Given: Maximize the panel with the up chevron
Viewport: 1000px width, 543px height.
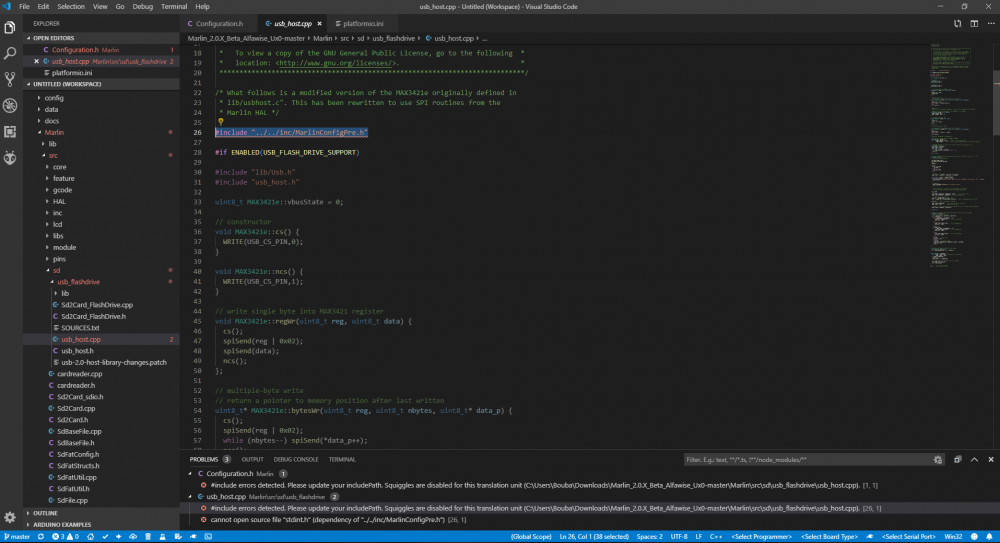Looking at the screenshot, I should coord(974,459).
